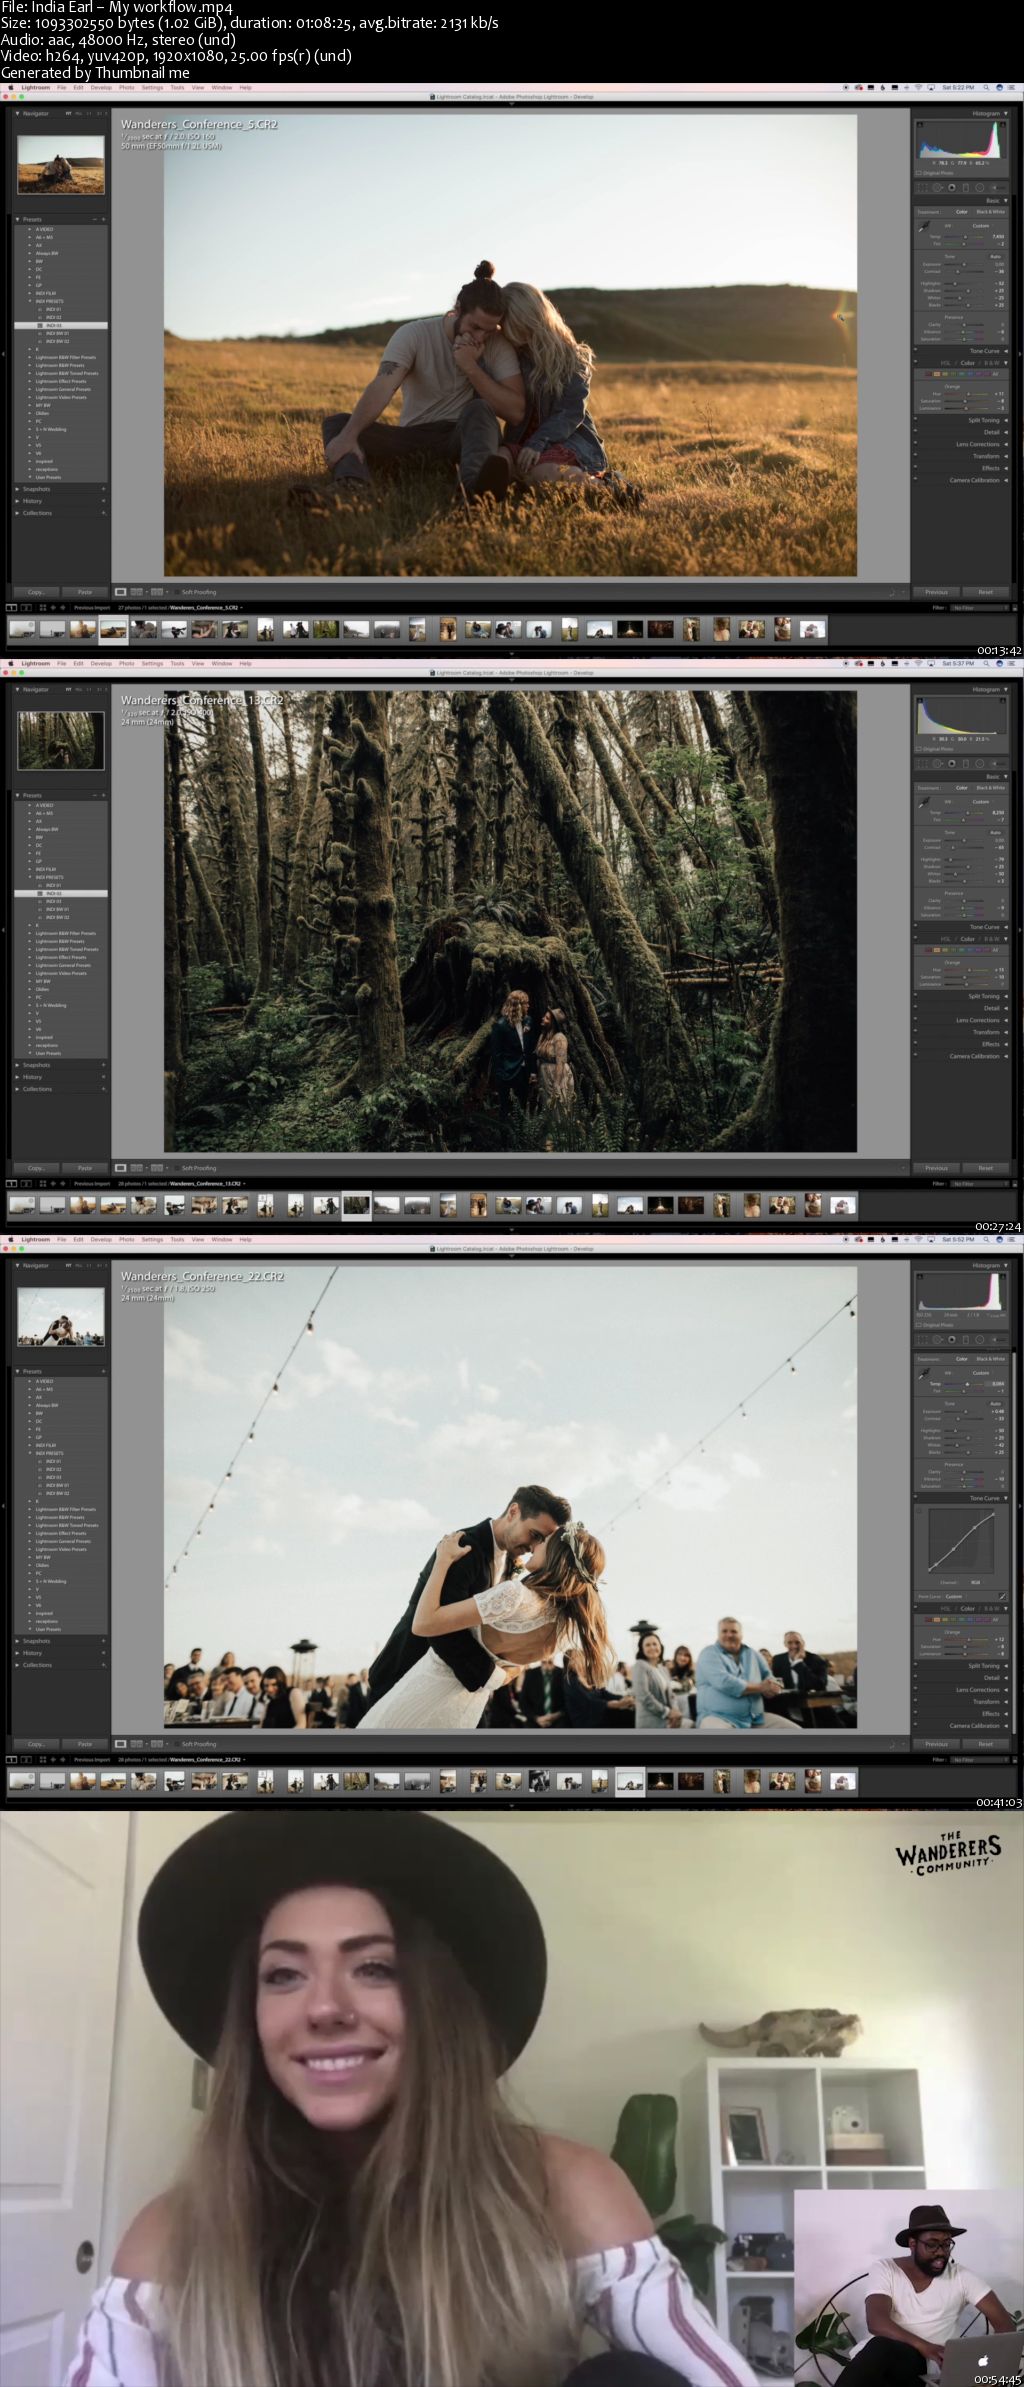Open the Settings menu in Wanderers_Conference_13 frame

[152, 664]
